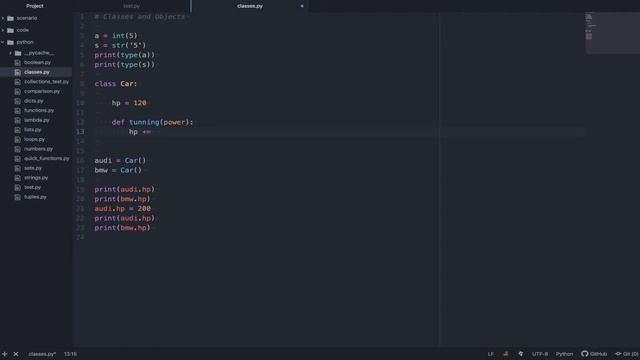Click the LF line ending selector
640x360 pixels.
tap(491, 354)
